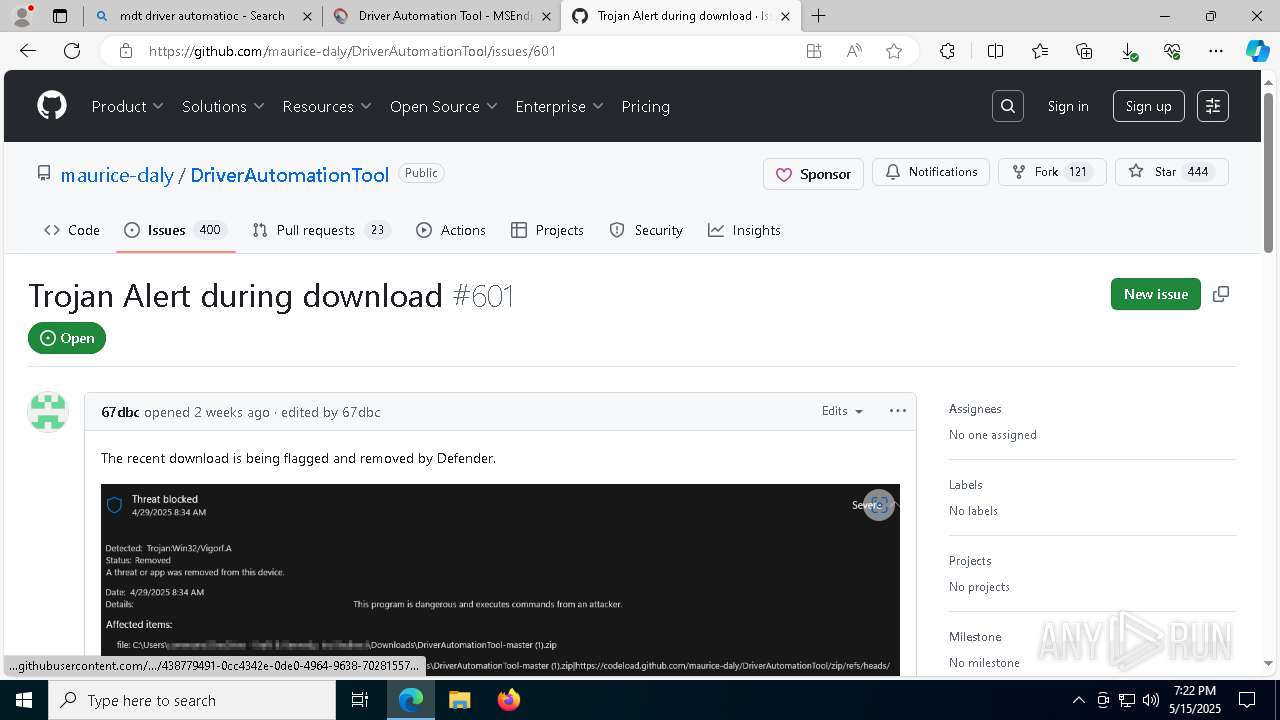Switch to the Pull requests tab

tap(321, 230)
